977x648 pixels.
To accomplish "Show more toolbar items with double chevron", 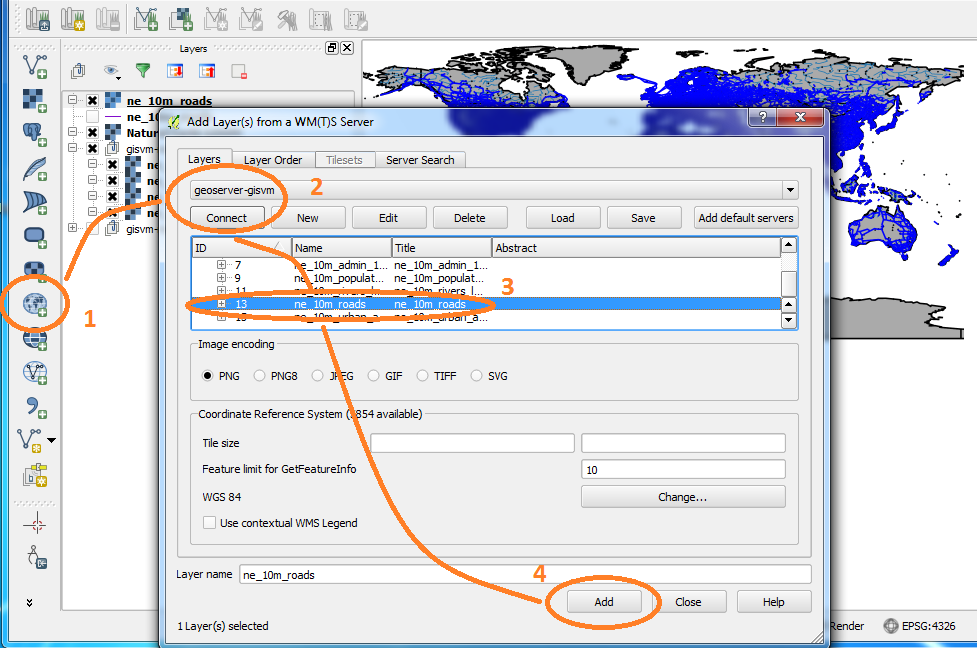I will click(x=29, y=603).
